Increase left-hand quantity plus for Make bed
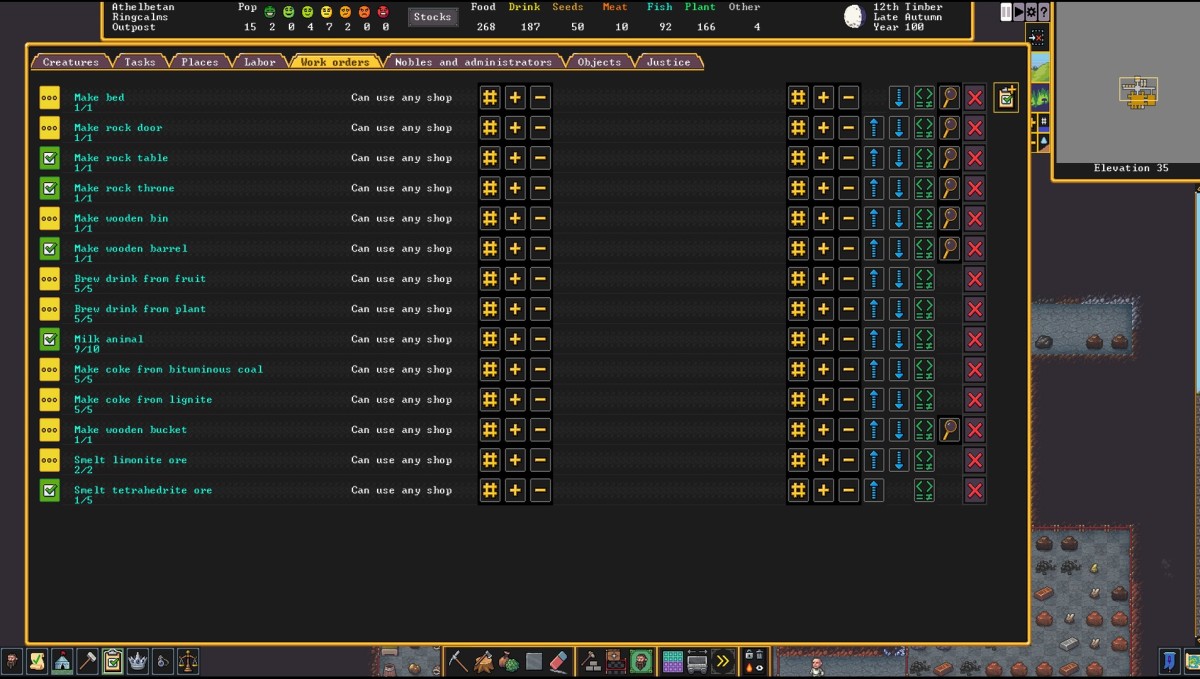1200x679 pixels. (x=515, y=98)
